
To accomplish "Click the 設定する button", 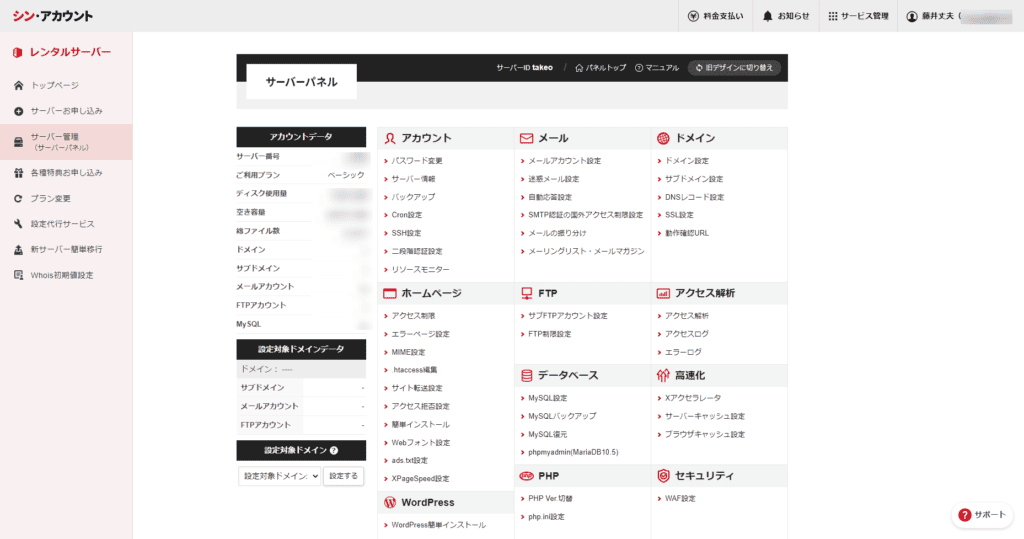I will pos(344,476).
